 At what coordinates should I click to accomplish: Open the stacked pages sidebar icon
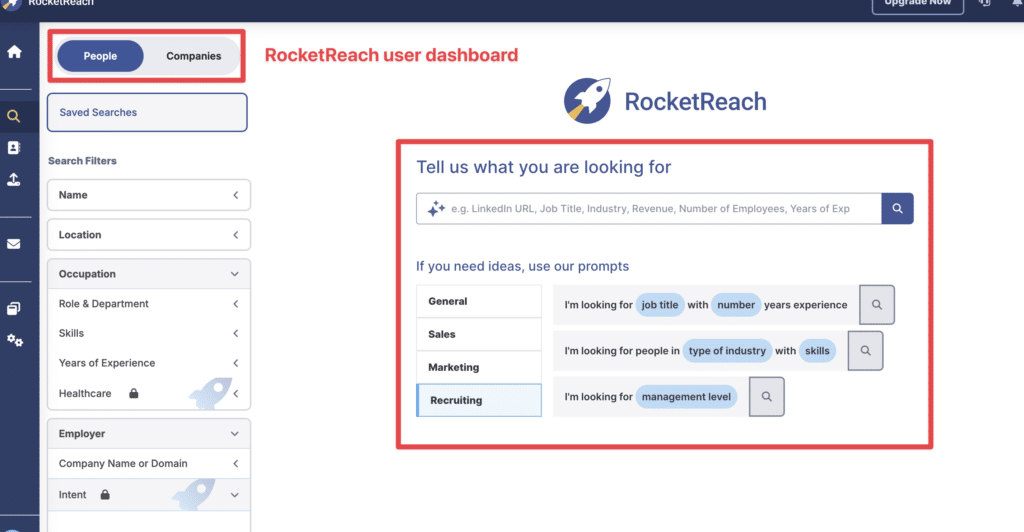[x=14, y=308]
